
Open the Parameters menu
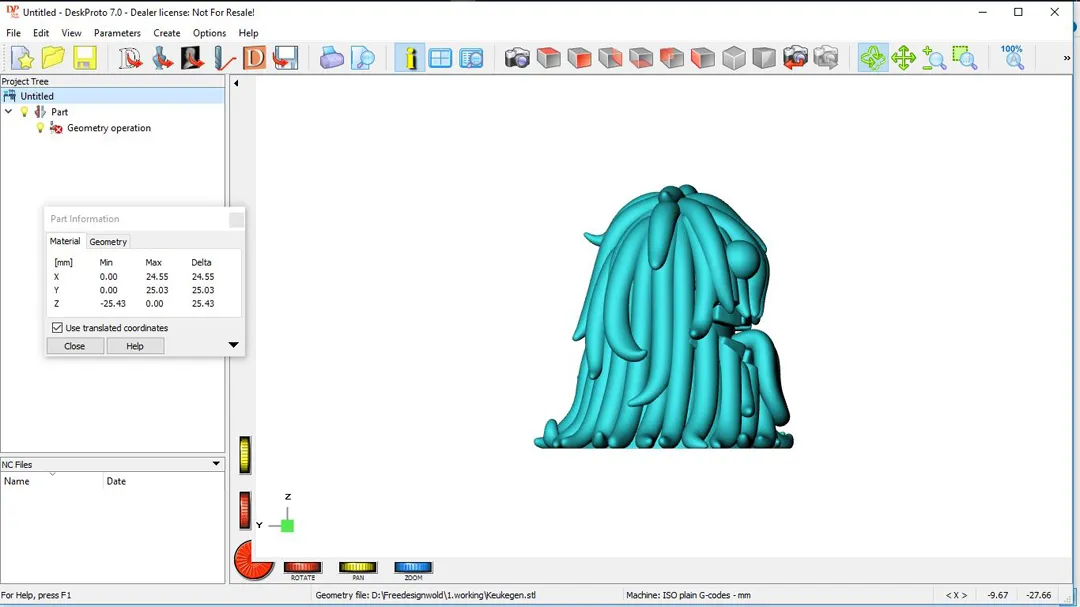click(x=117, y=33)
